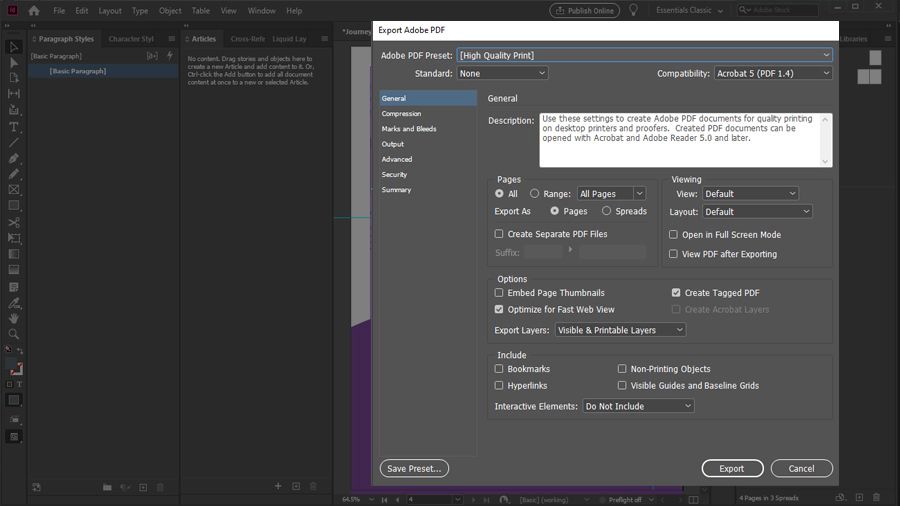
Task: Check the Bookmarks include option
Action: pos(499,369)
